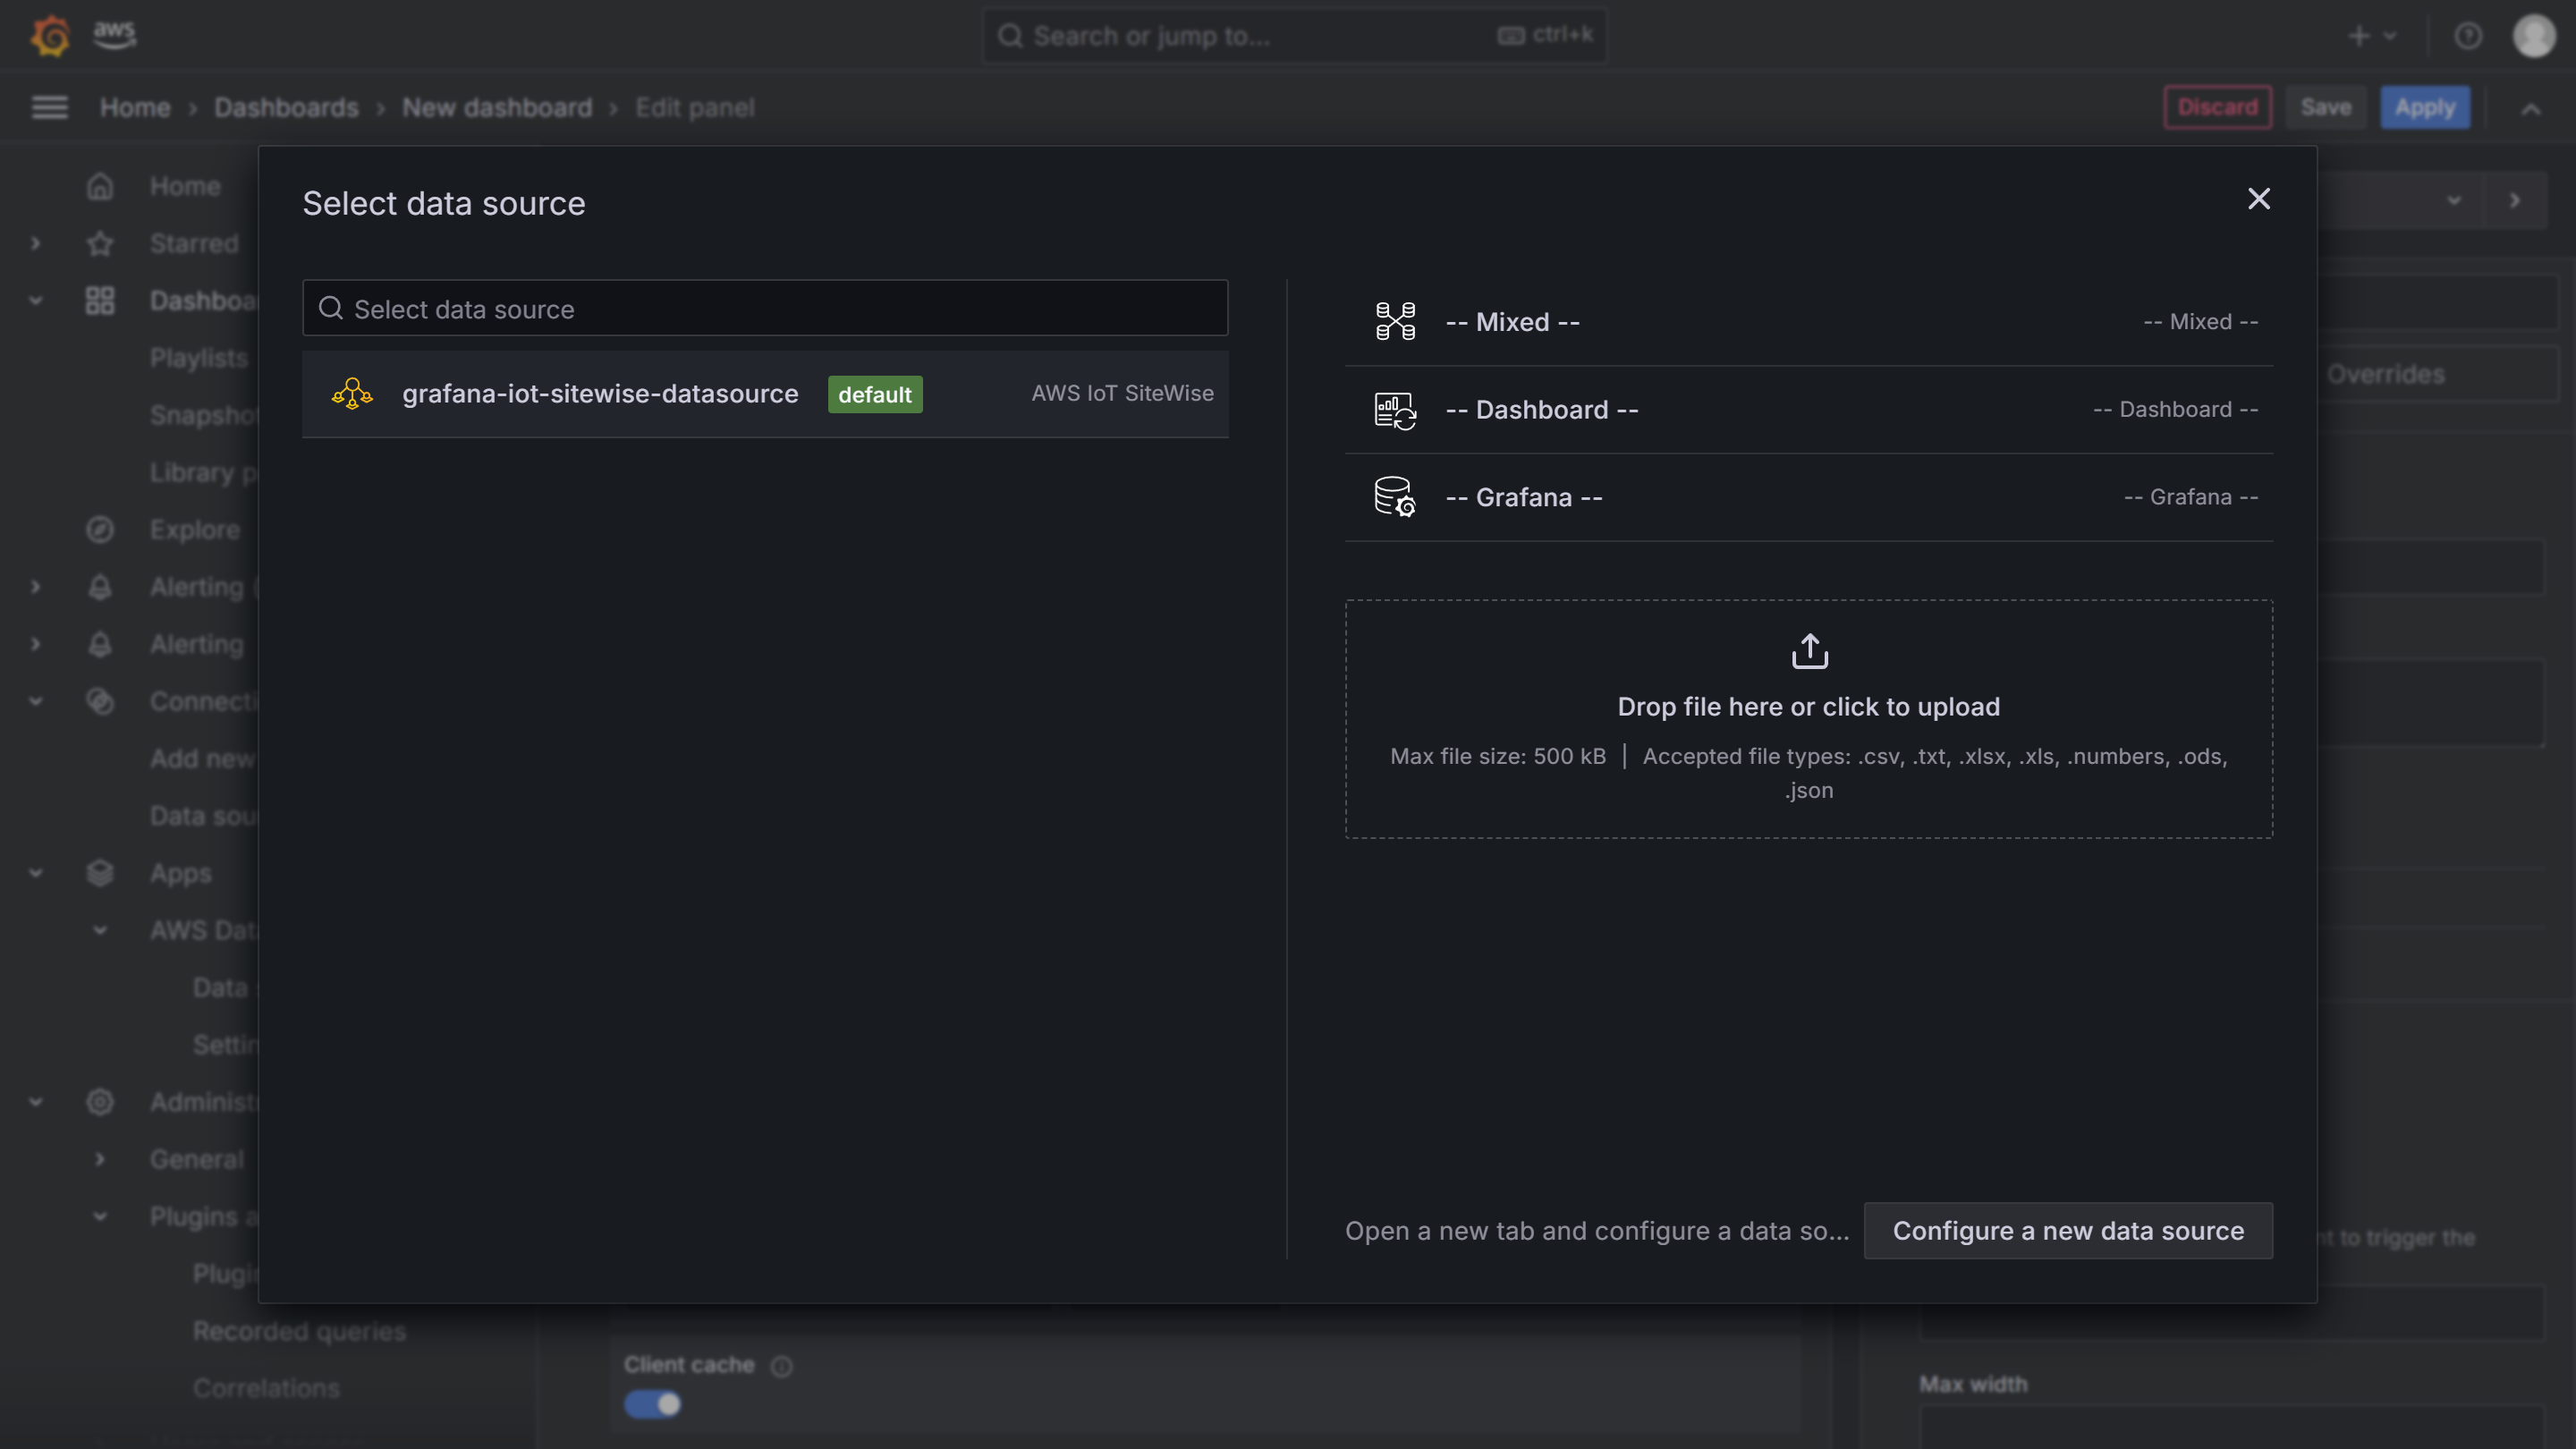Expand the first Alerting section chevron
The height and width of the screenshot is (1449, 2576).
pos(36,587)
